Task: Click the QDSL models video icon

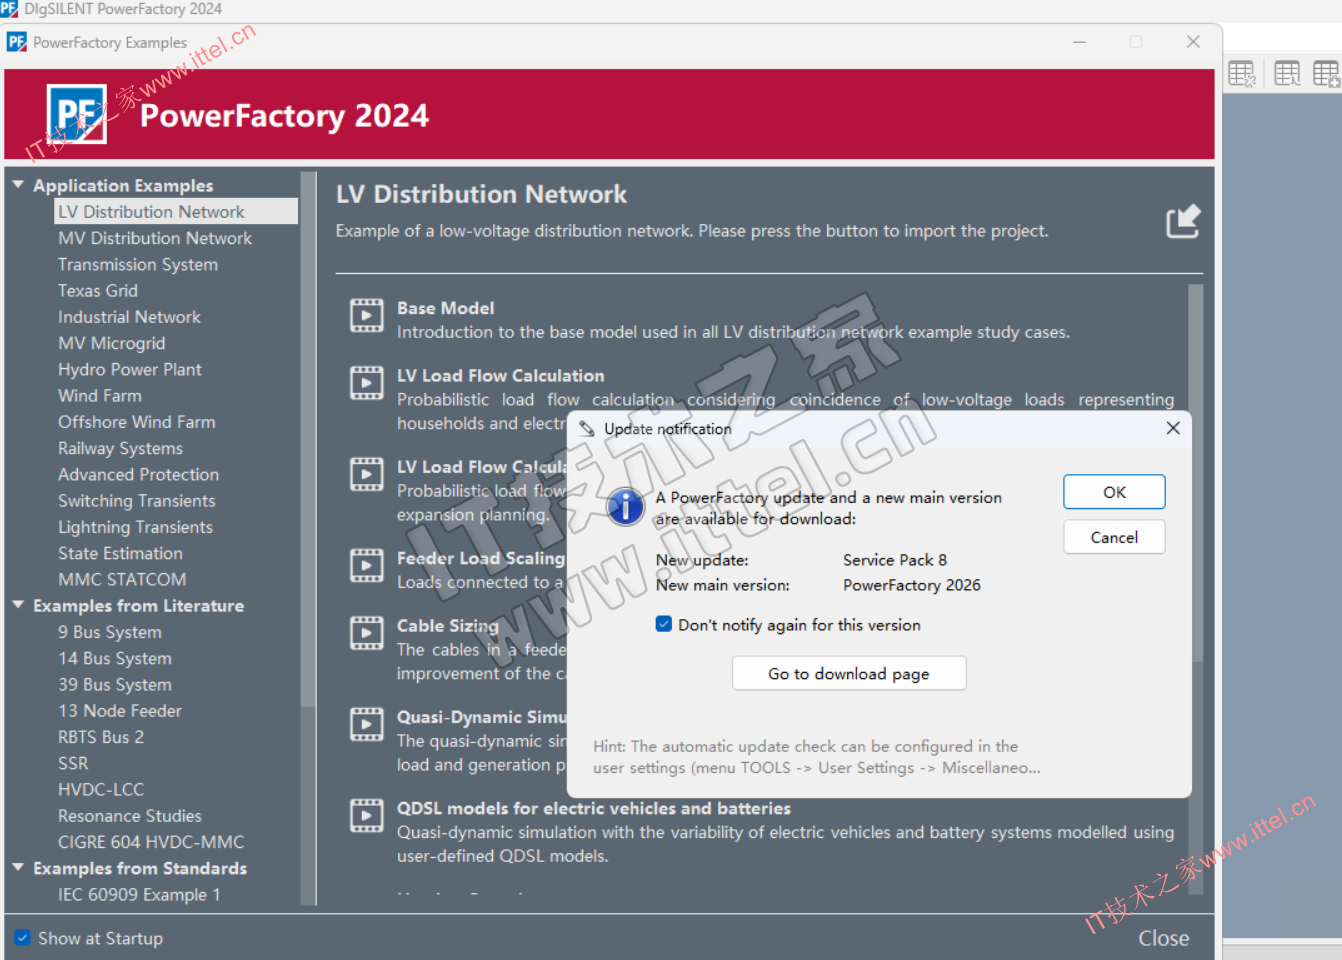Action: 366,815
